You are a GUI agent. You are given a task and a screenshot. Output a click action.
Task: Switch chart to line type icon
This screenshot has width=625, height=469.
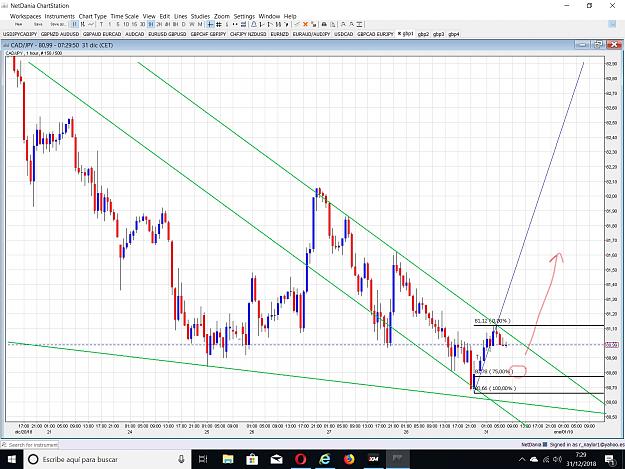point(91,24)
